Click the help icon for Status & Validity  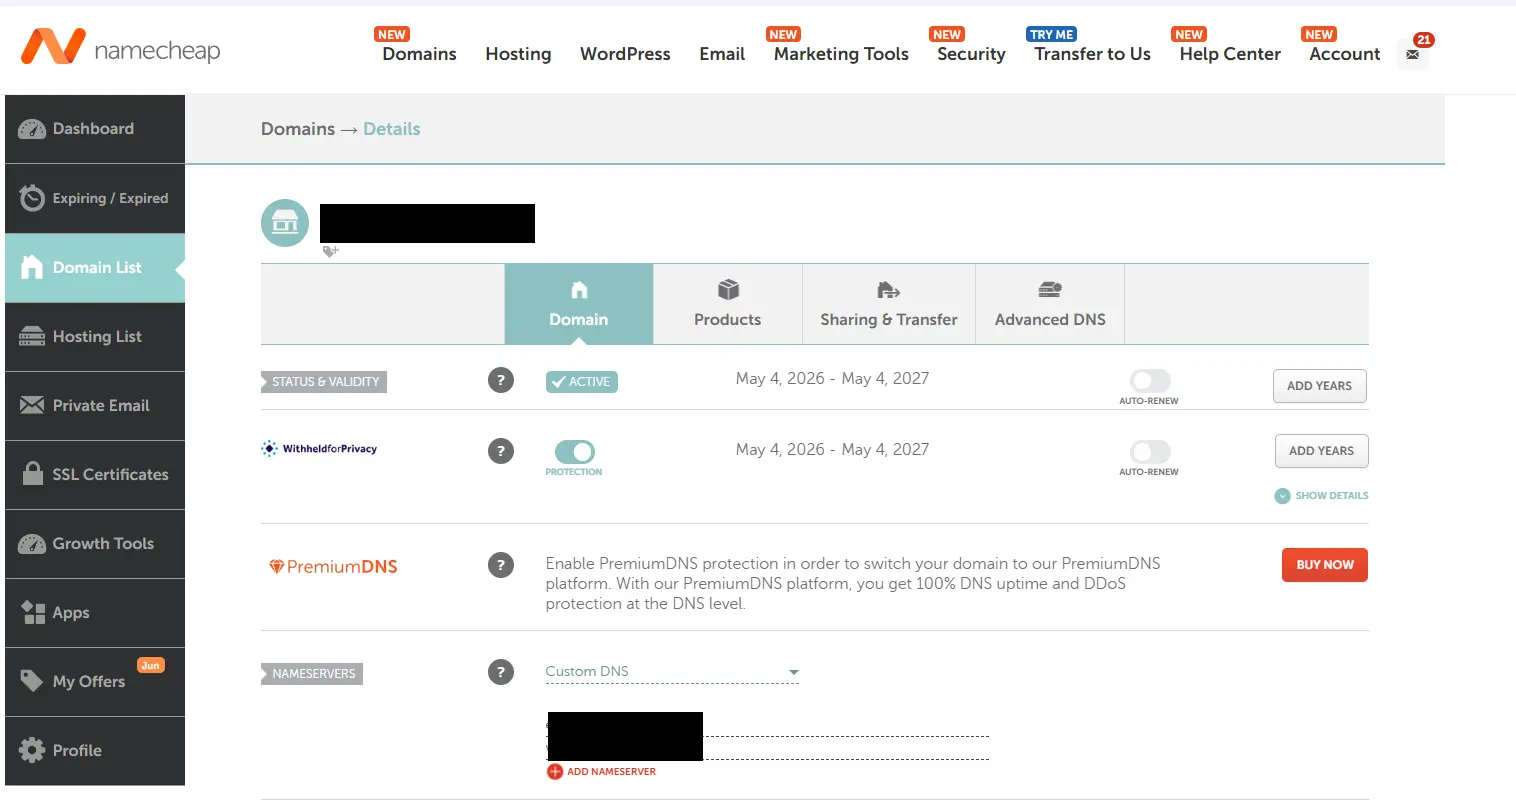(x=501, y=380)
